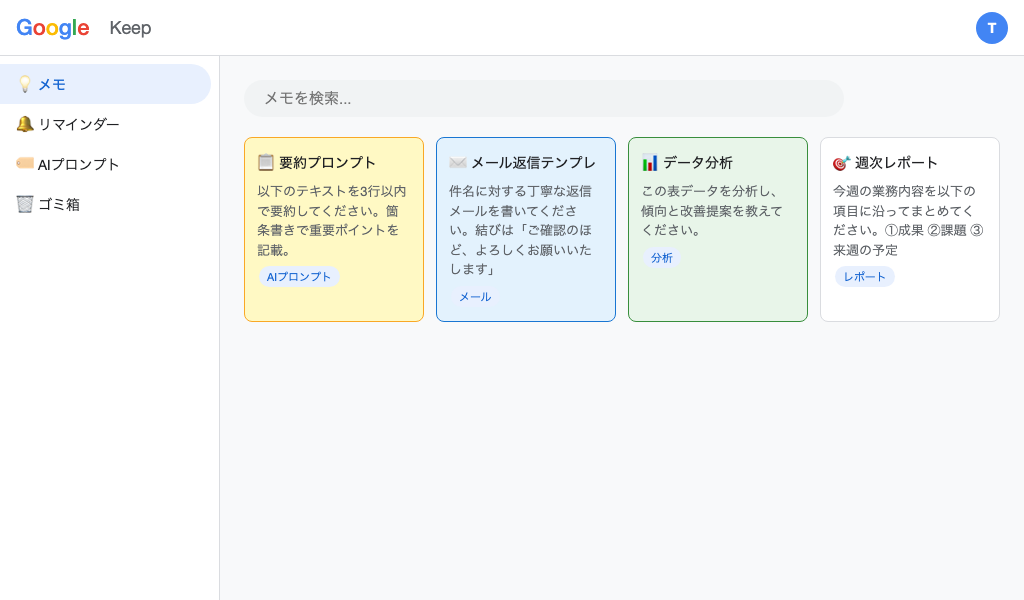
Task: Open the T account avatar
Action: (992, 28)
